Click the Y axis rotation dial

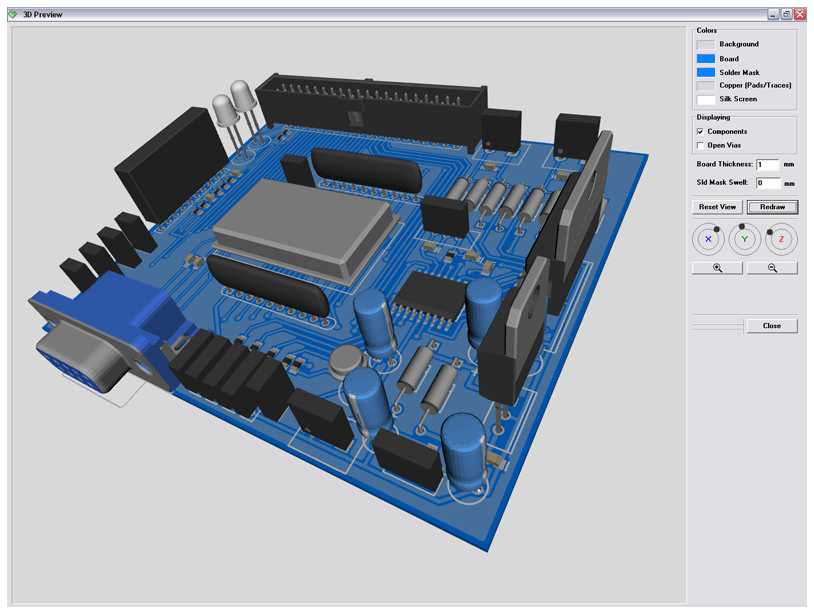(744, 240)
